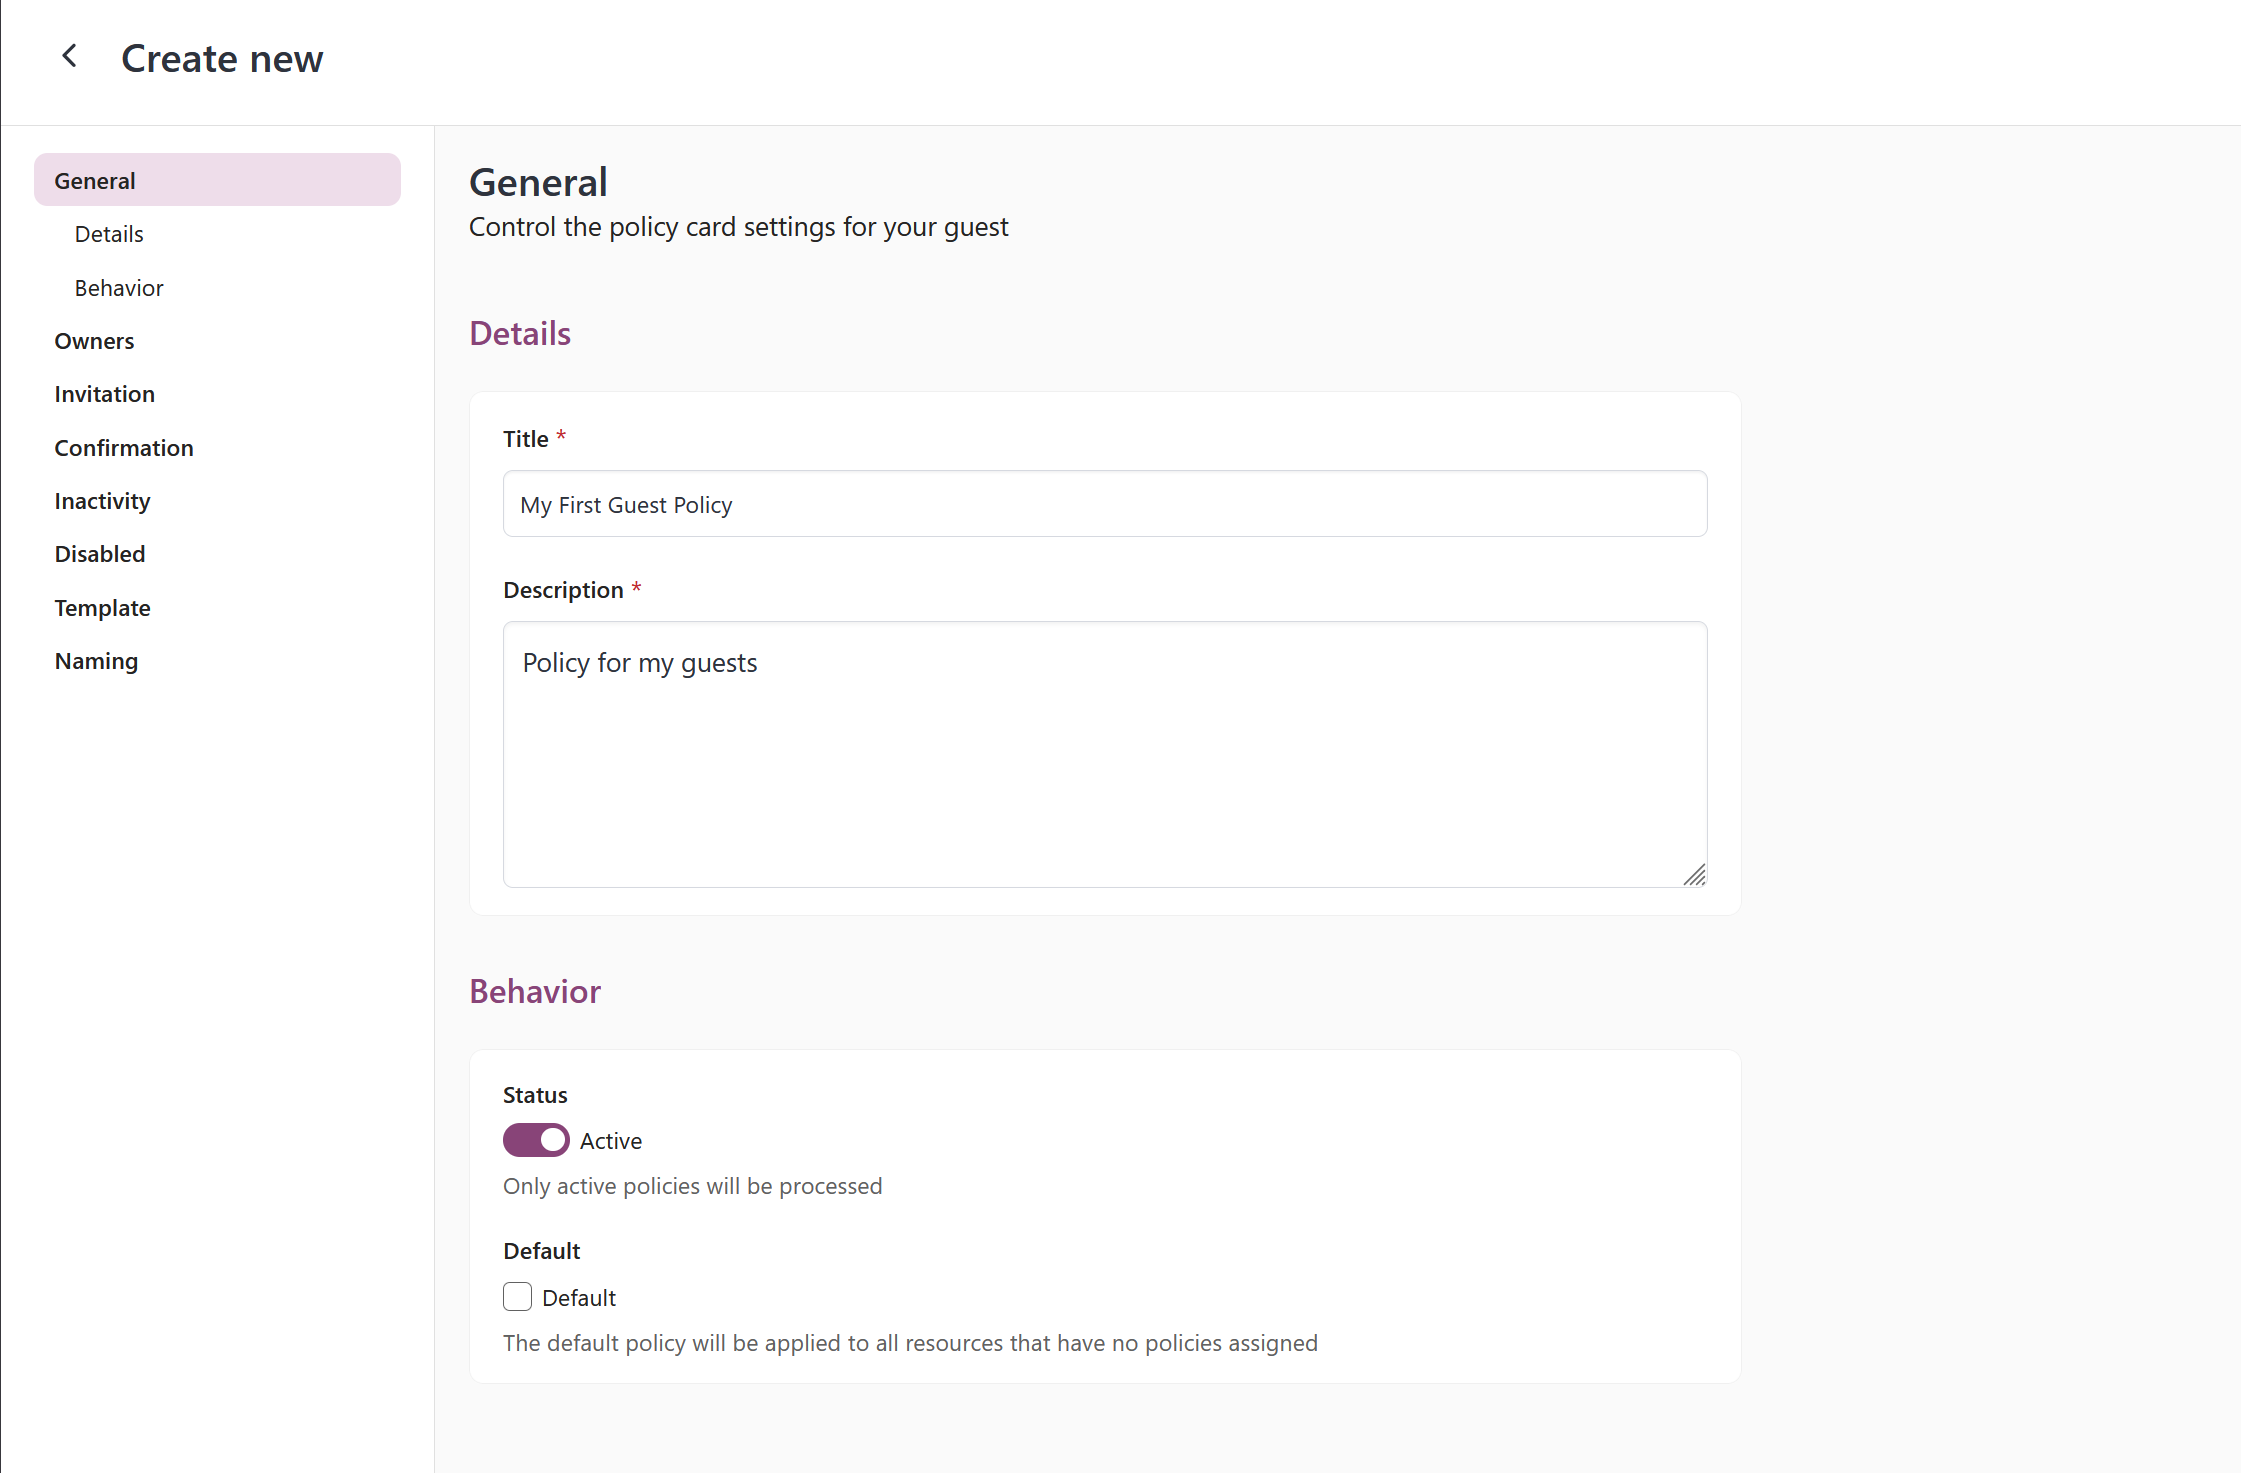Image resolution: width=2241 pixels, height=1473 pixels.
Task: Jump to the Details subsection
Action: 108,233
